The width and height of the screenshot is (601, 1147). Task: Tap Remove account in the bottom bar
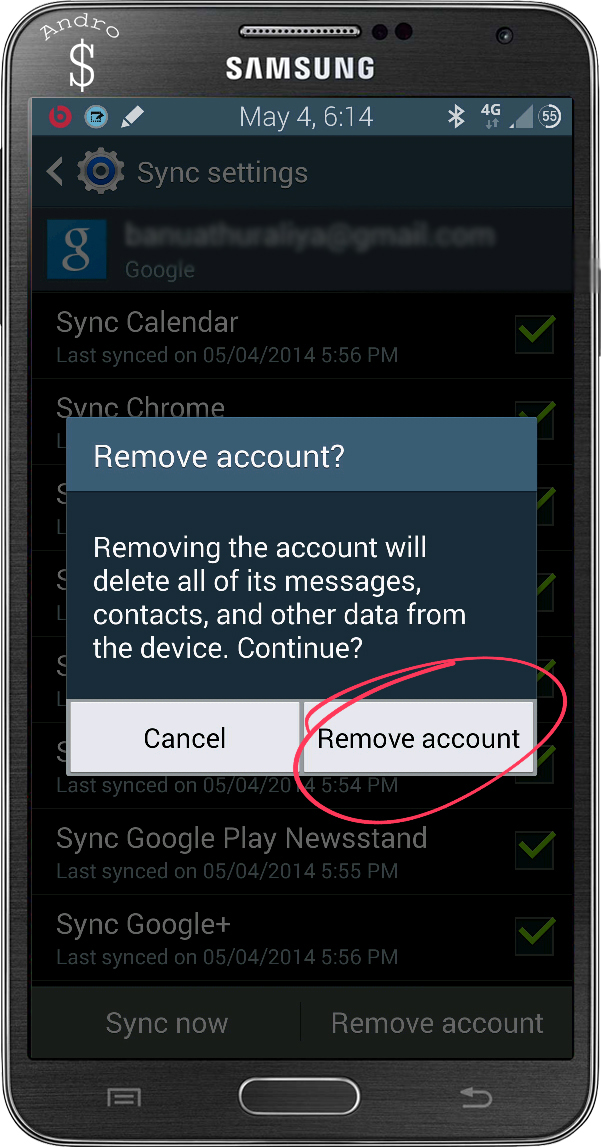tap(437, 1023)
